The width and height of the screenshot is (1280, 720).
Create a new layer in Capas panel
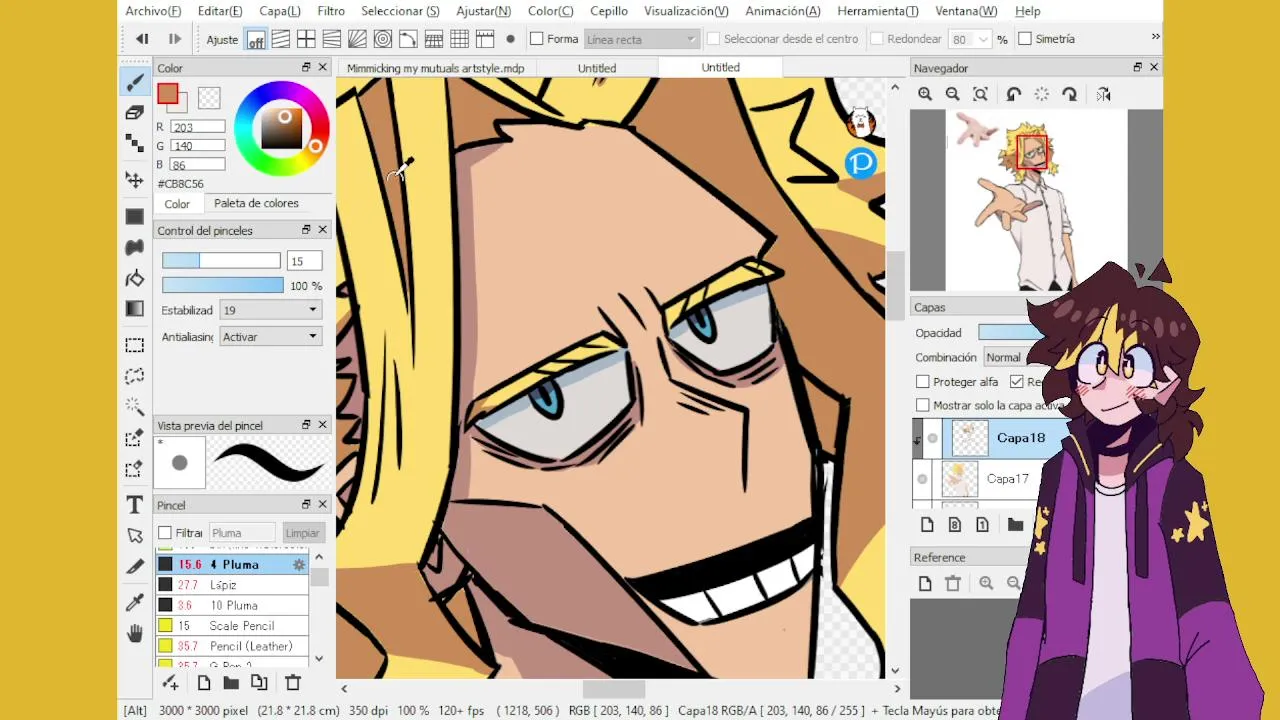pyautogui.click(x=926, y=525)
